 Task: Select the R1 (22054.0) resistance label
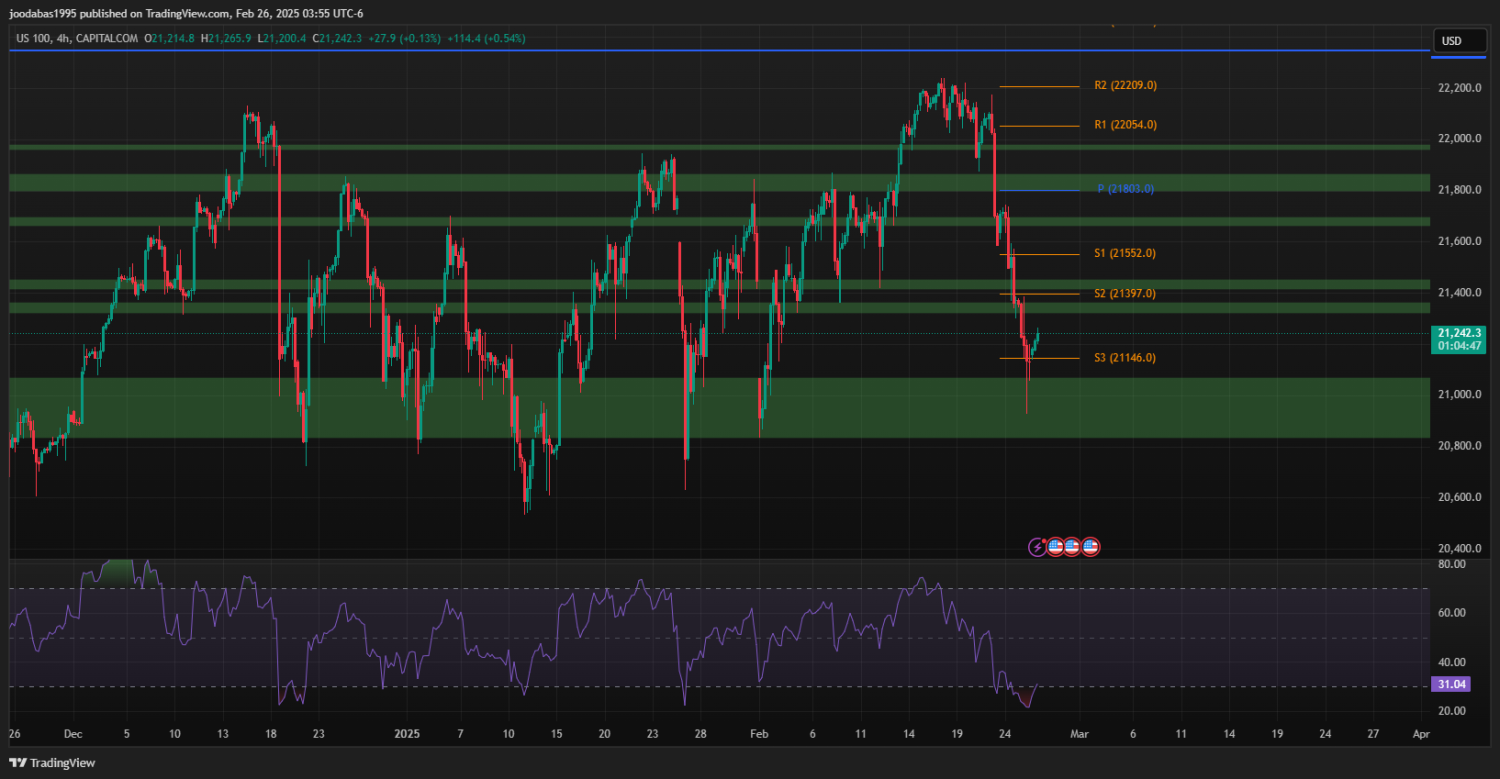(x=1125, y=125)
